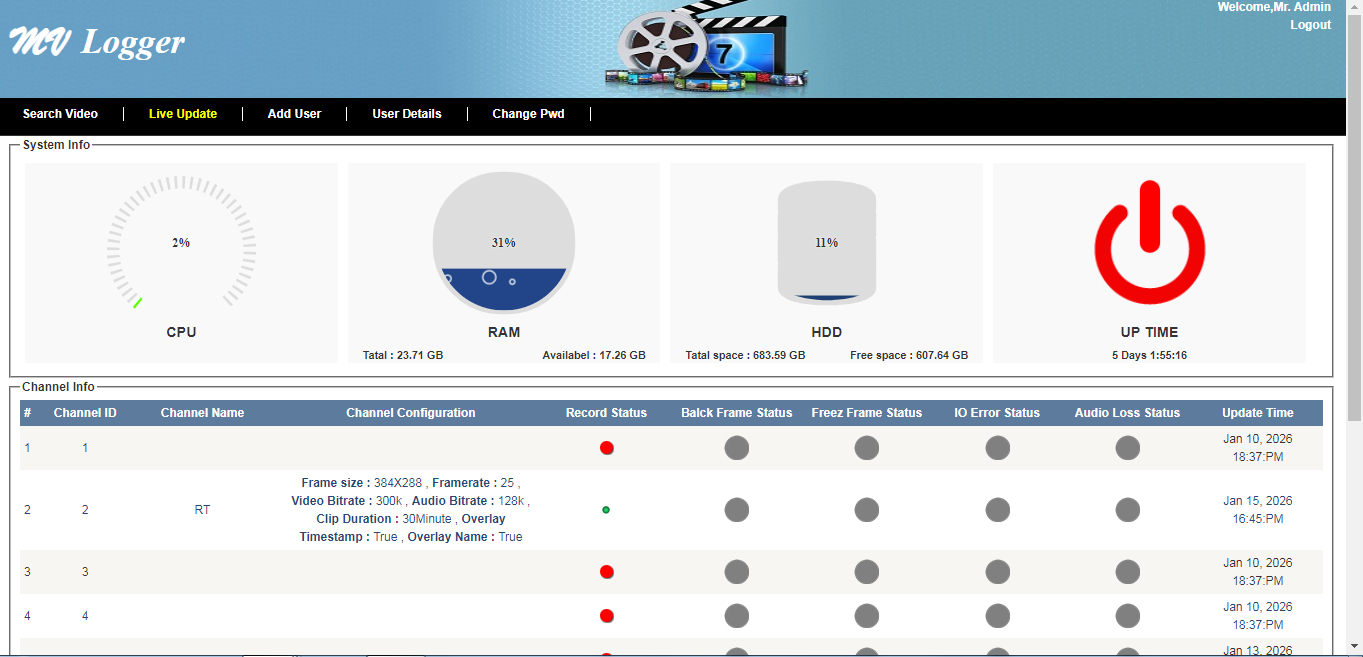1363x657 pixels.
Task: Open the channel ID 2 link
Action: (x=85, y=510)
